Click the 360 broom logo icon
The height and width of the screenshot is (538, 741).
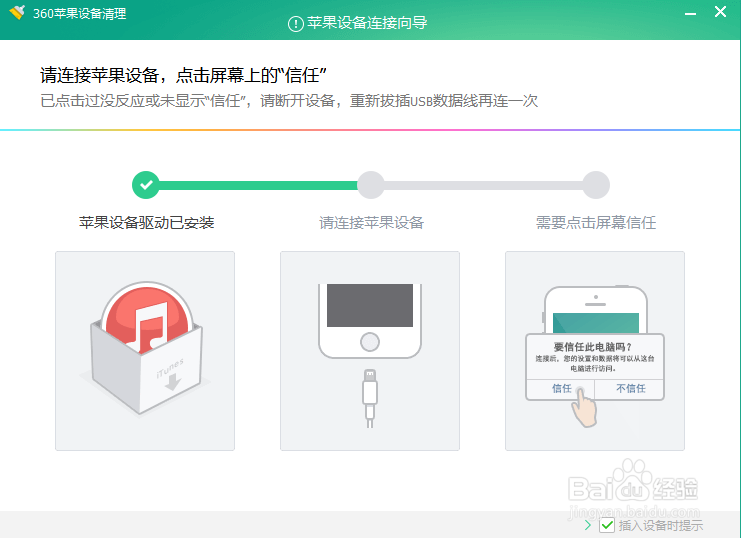17,12
